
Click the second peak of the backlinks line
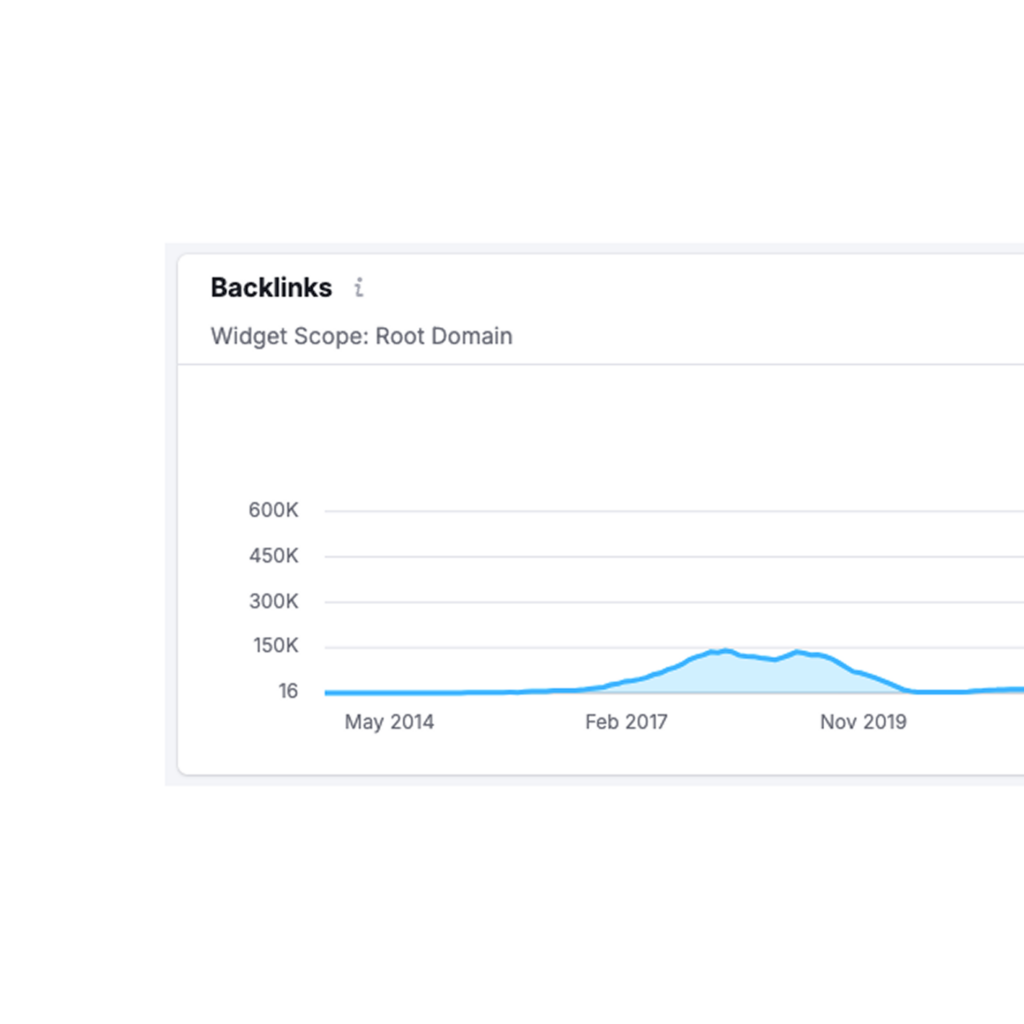pyautogui.click(x=797, y=651)
